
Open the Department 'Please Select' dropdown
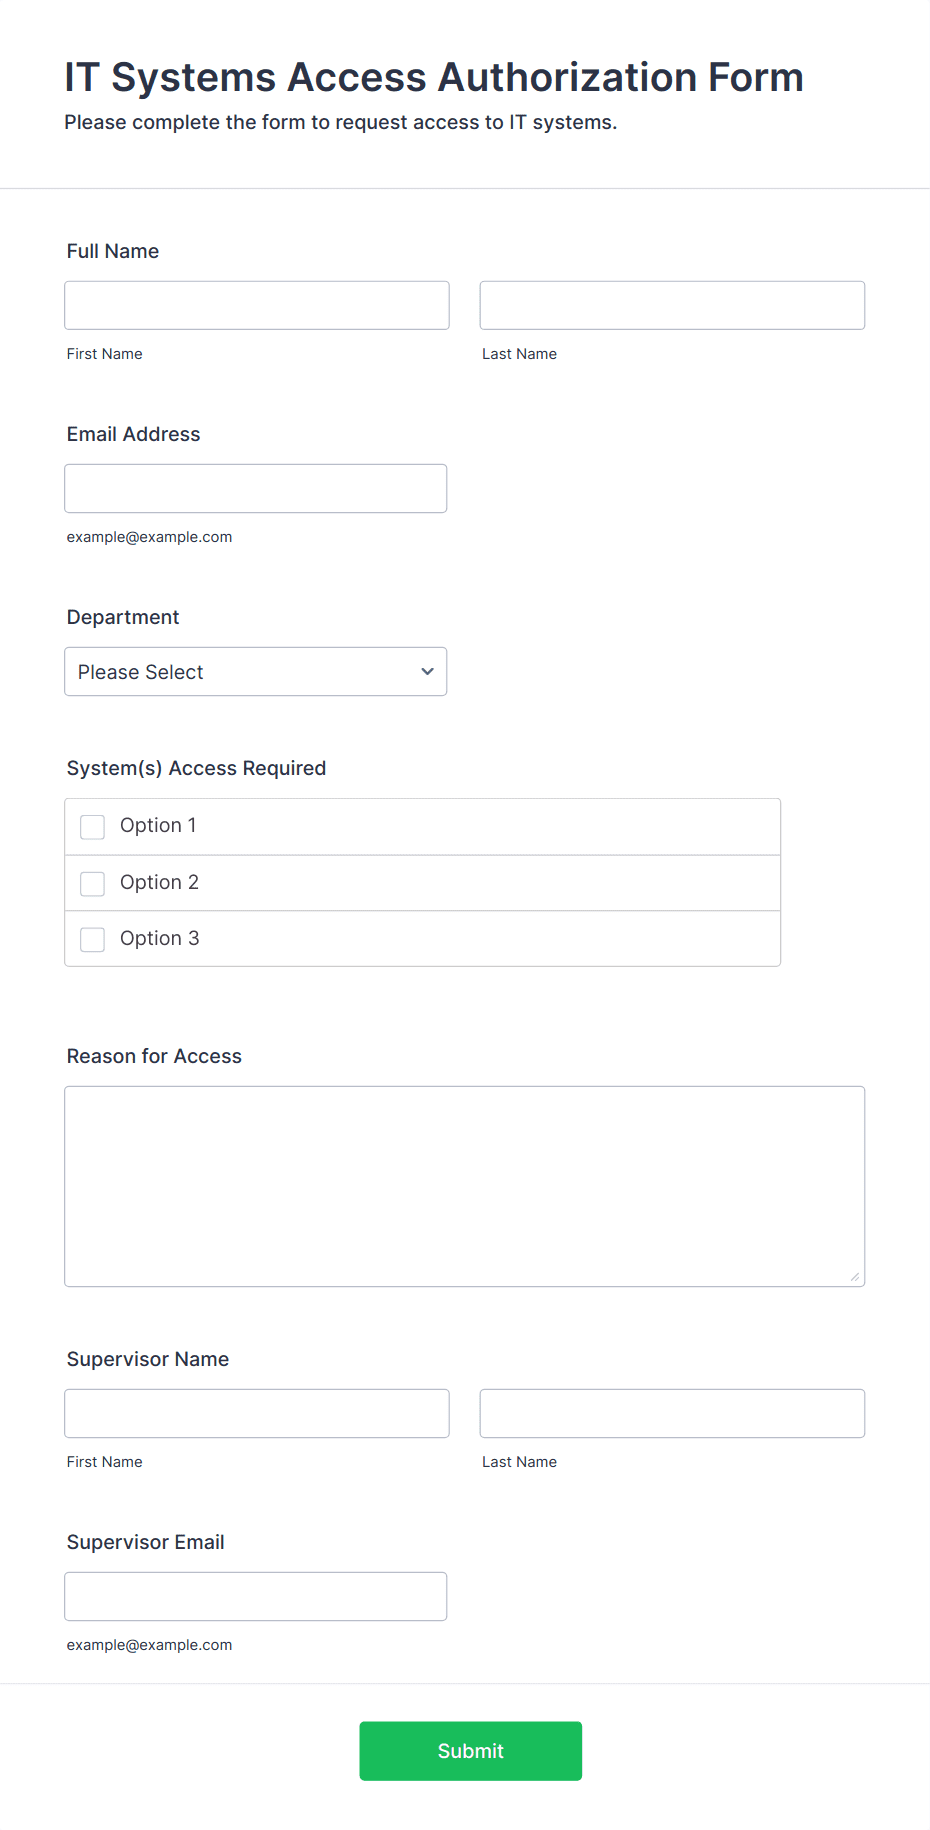(256, 672)
